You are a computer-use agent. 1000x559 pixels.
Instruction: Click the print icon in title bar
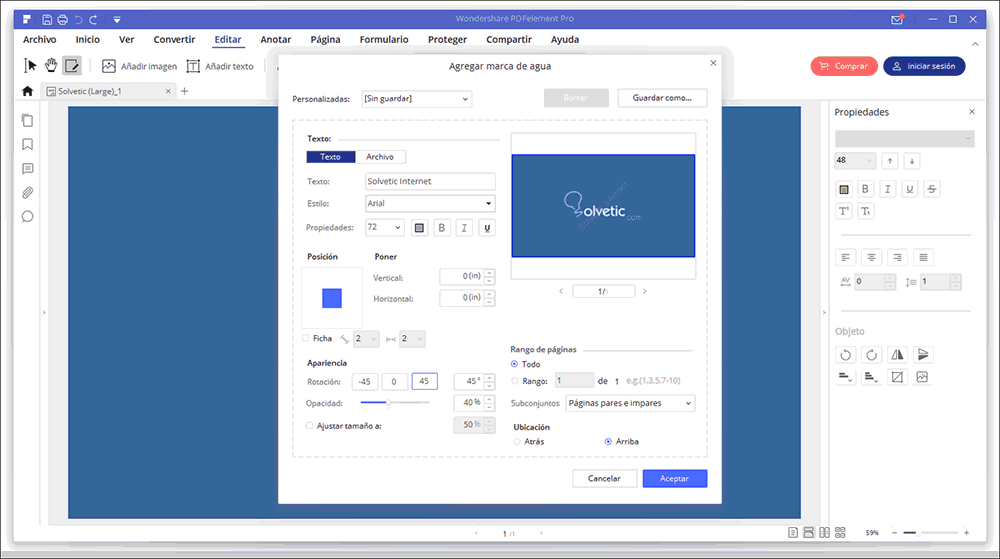pyautogui.click(x=62, y=19)
